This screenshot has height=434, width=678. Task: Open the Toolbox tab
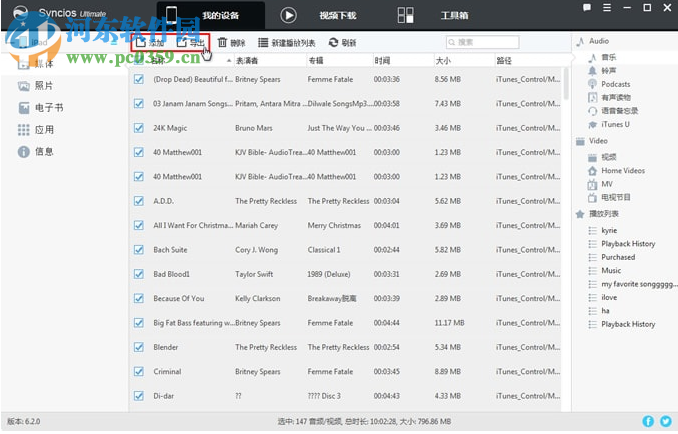432,16
